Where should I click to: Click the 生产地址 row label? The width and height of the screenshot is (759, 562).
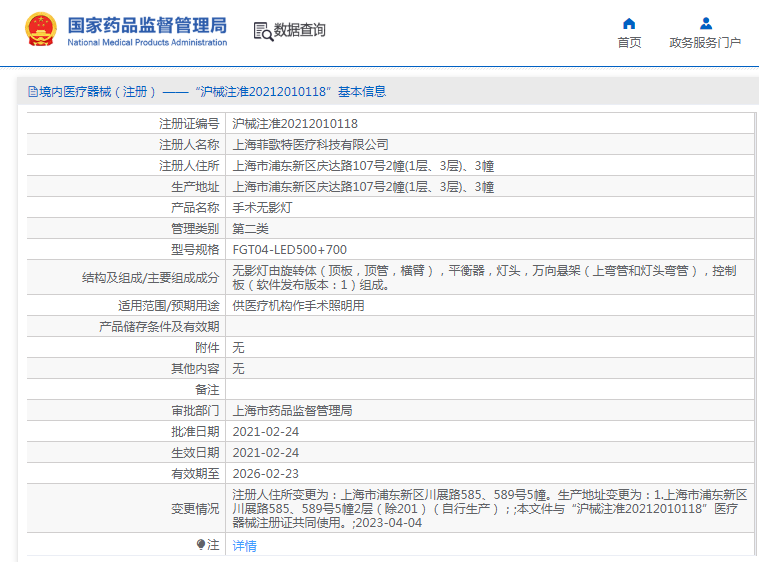tap(195, 187)
